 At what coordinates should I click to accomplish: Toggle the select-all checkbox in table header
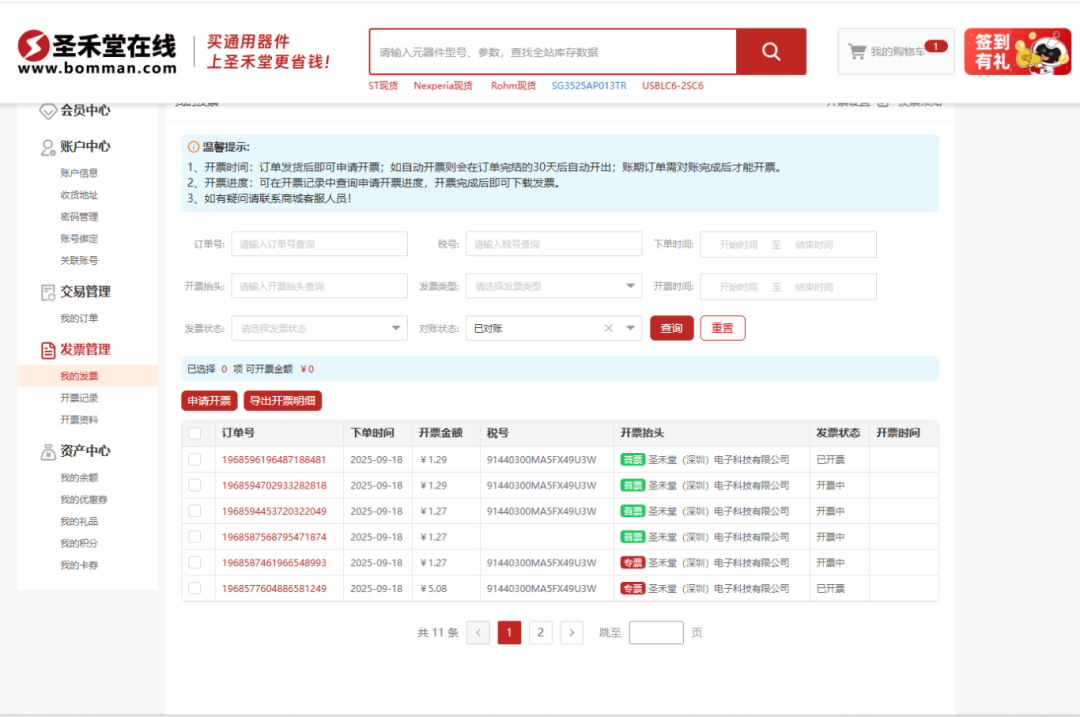click(195, 434)
